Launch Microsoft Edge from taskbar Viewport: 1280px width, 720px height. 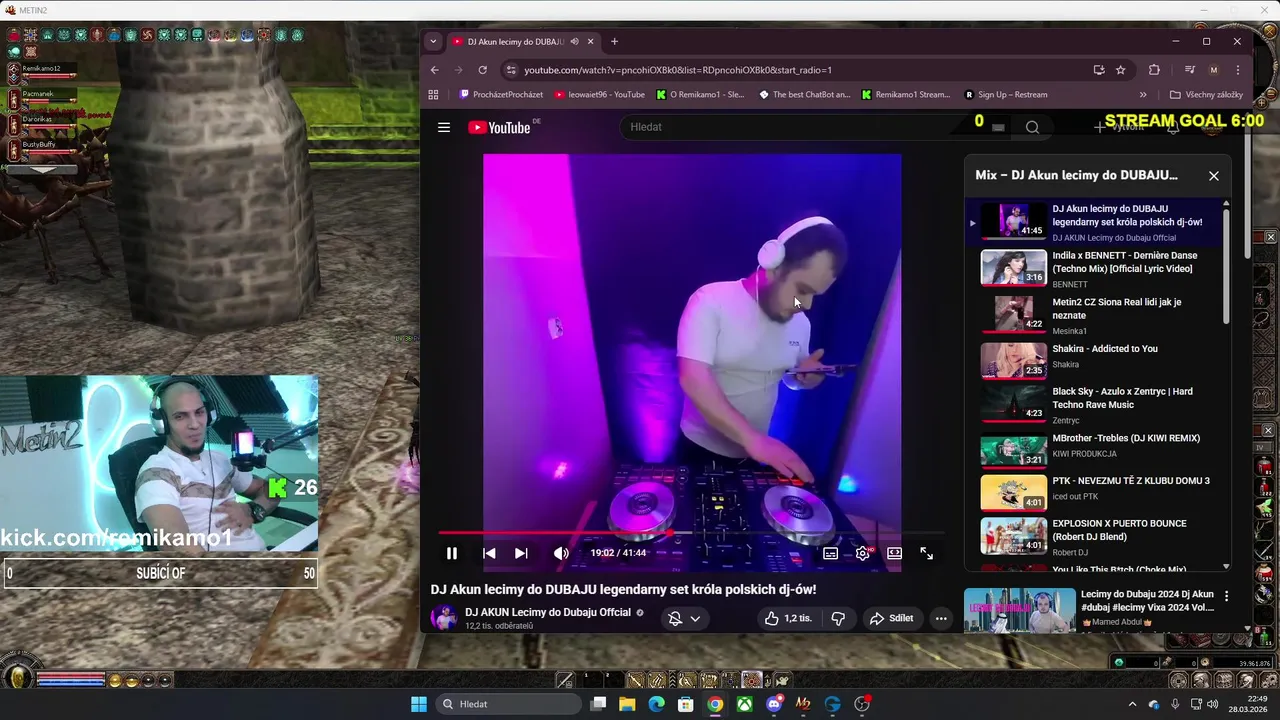(656, 704)
